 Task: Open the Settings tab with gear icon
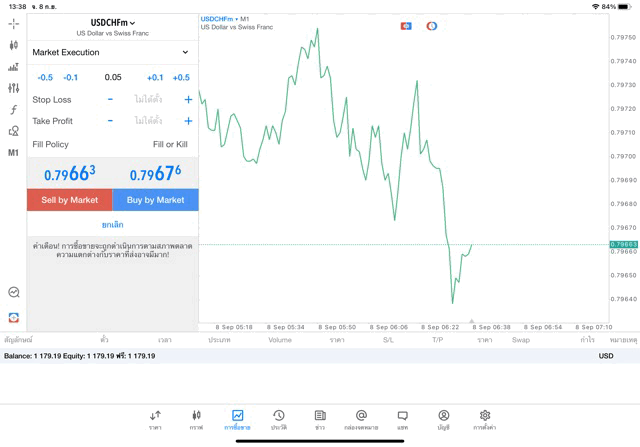pos(484,419)
